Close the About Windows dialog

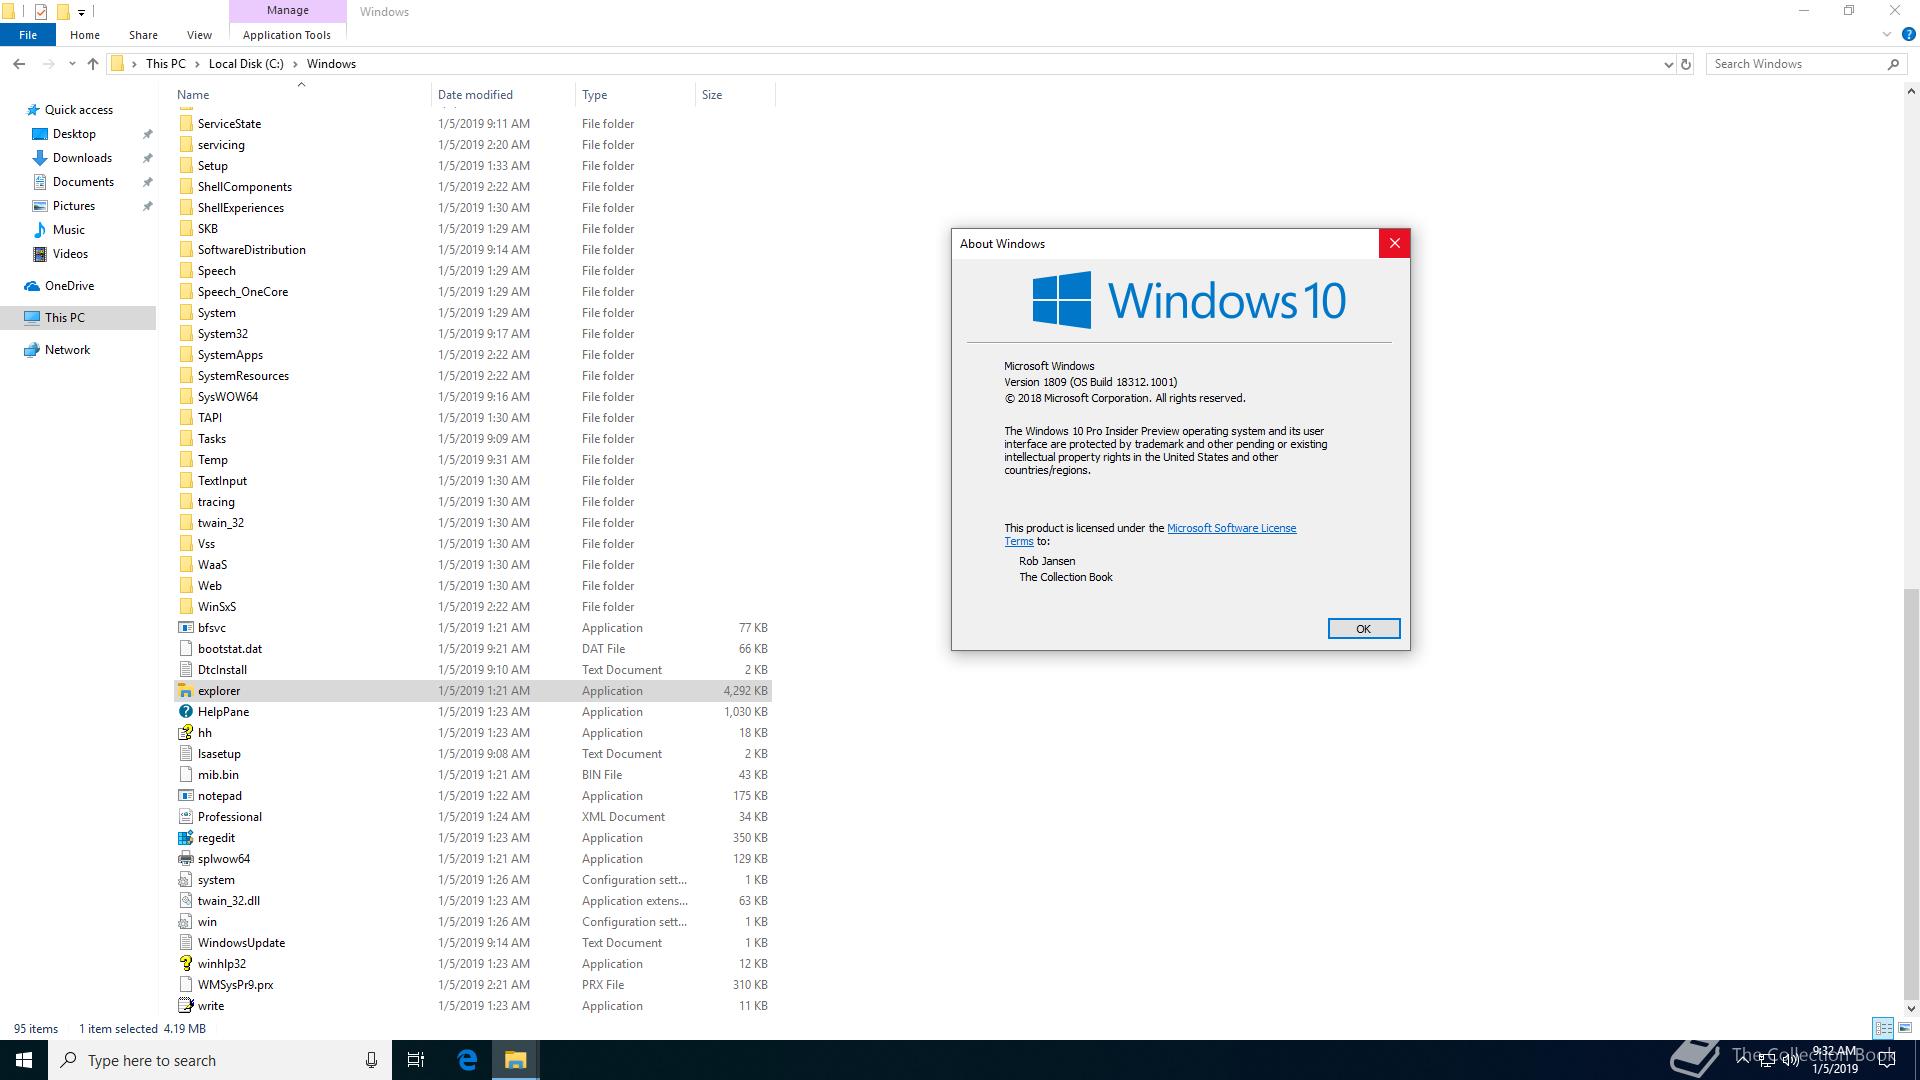click(x=1394, y=243)
